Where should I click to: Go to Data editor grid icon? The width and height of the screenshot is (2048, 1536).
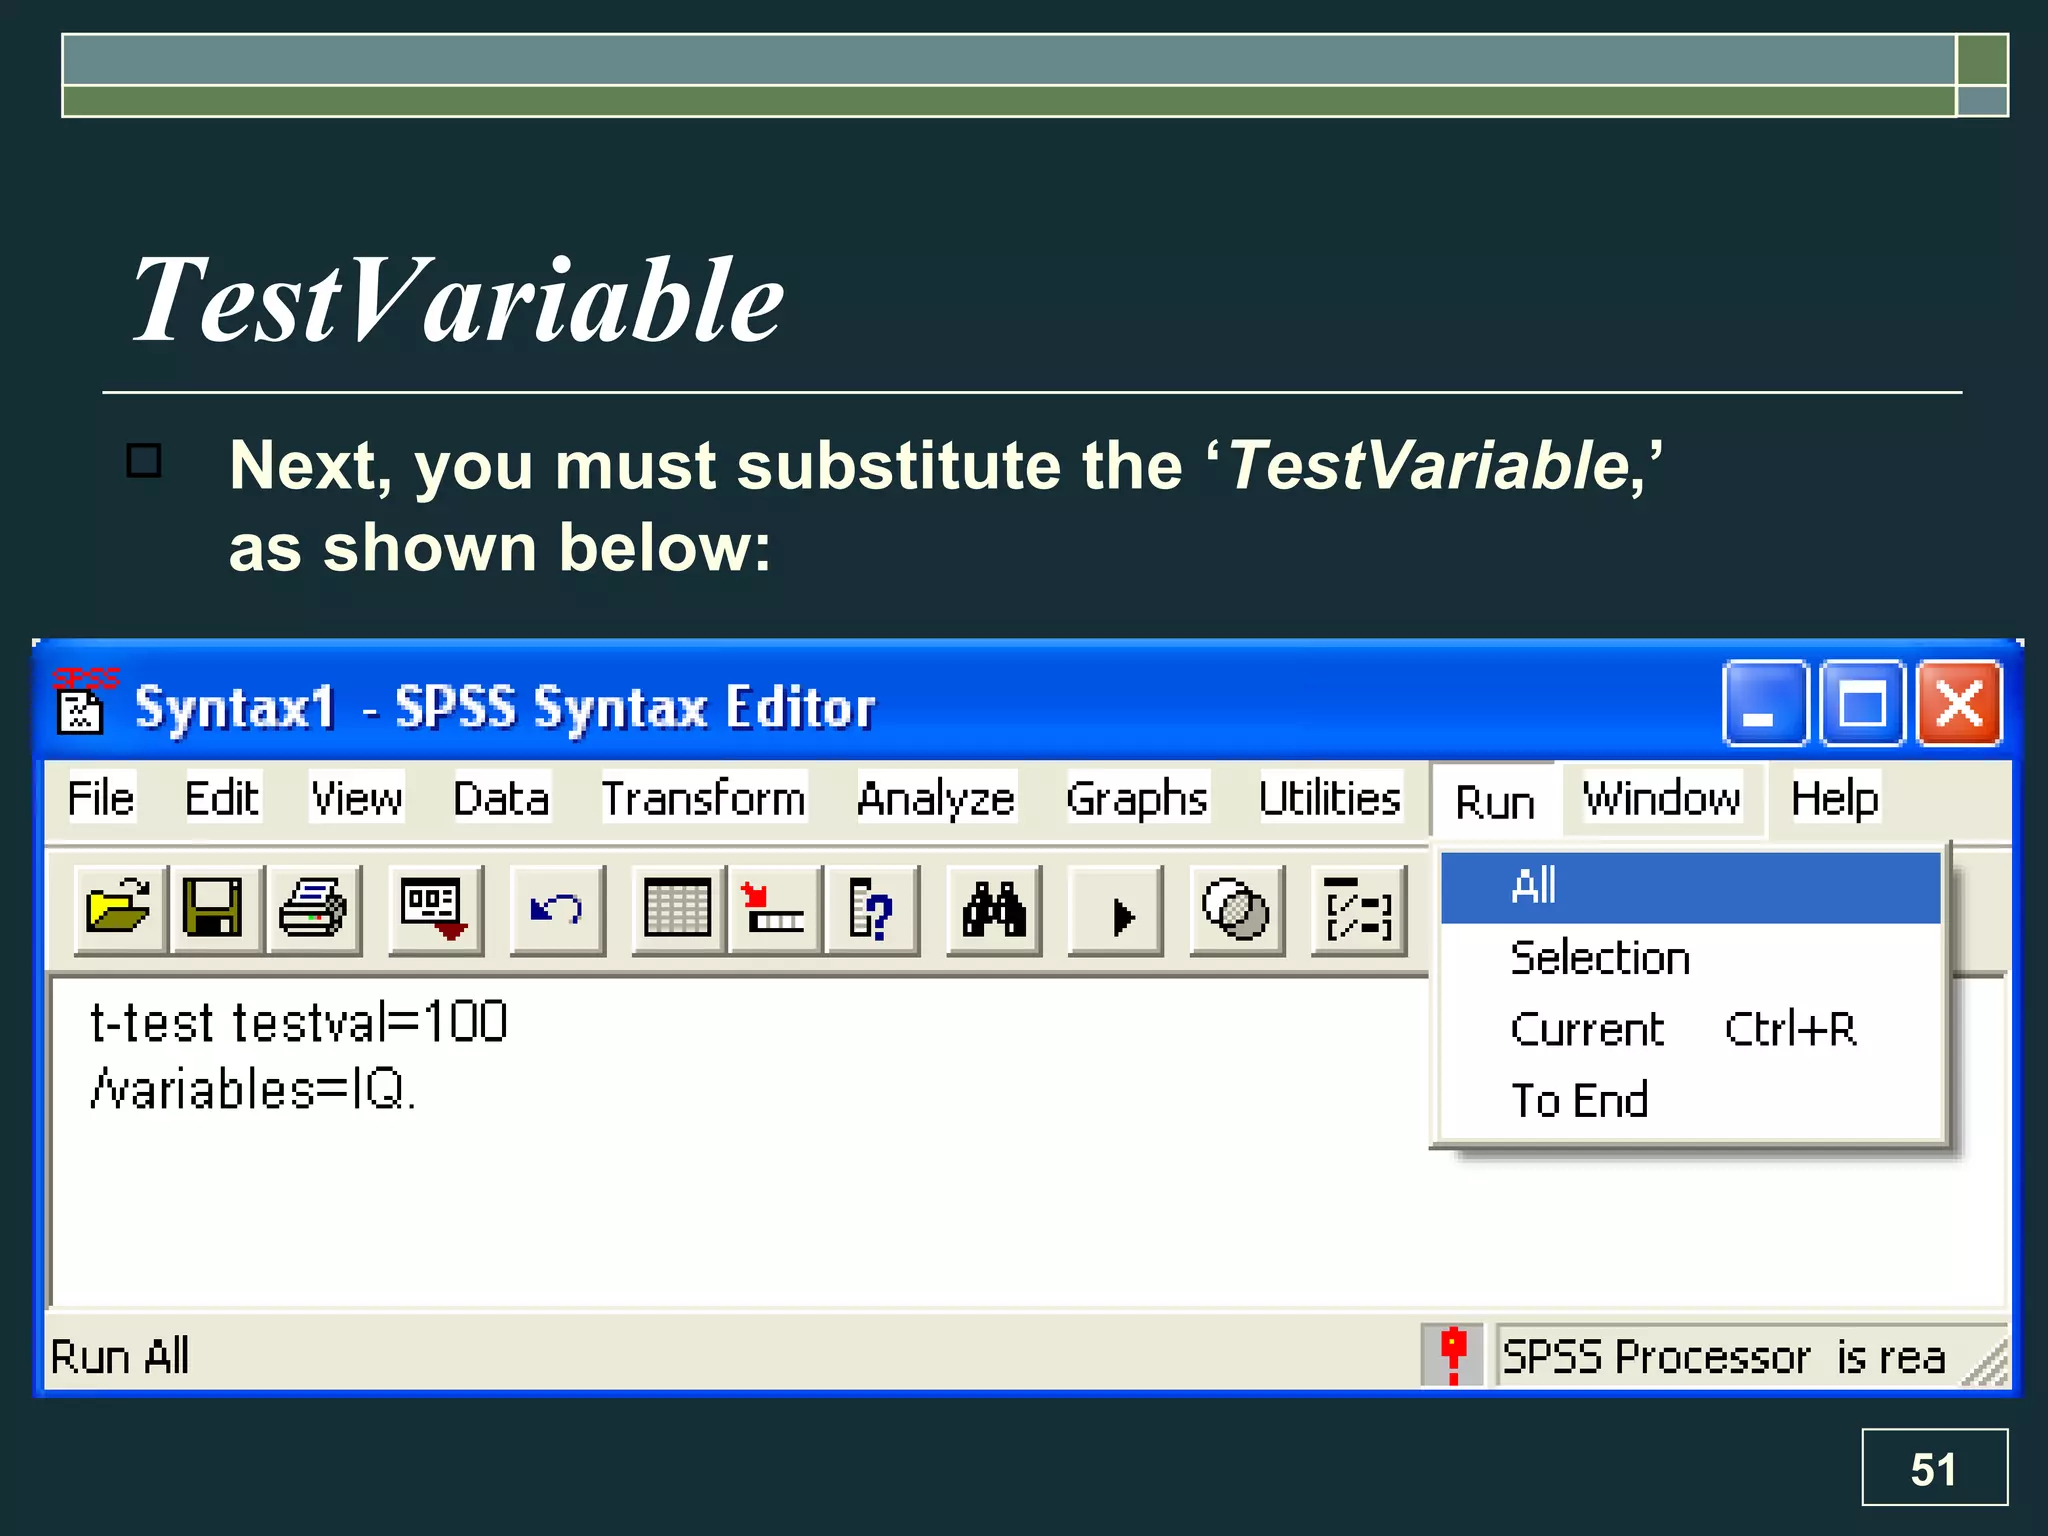click(677, 910)
